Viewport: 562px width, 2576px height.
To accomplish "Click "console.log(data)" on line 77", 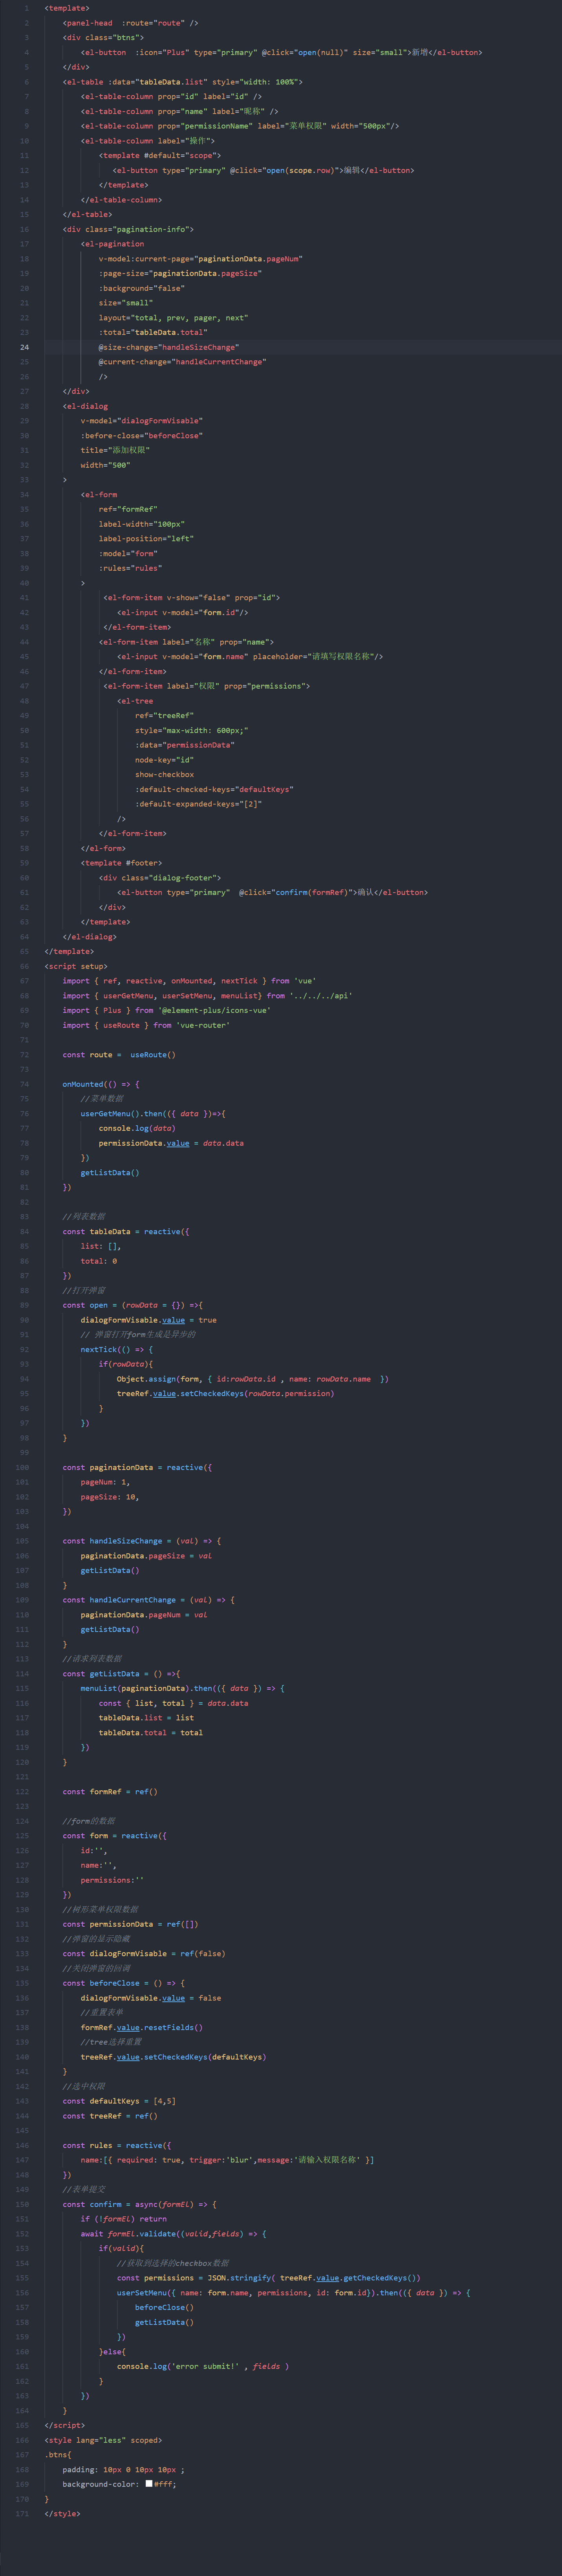I will (x=137, y=1128).
